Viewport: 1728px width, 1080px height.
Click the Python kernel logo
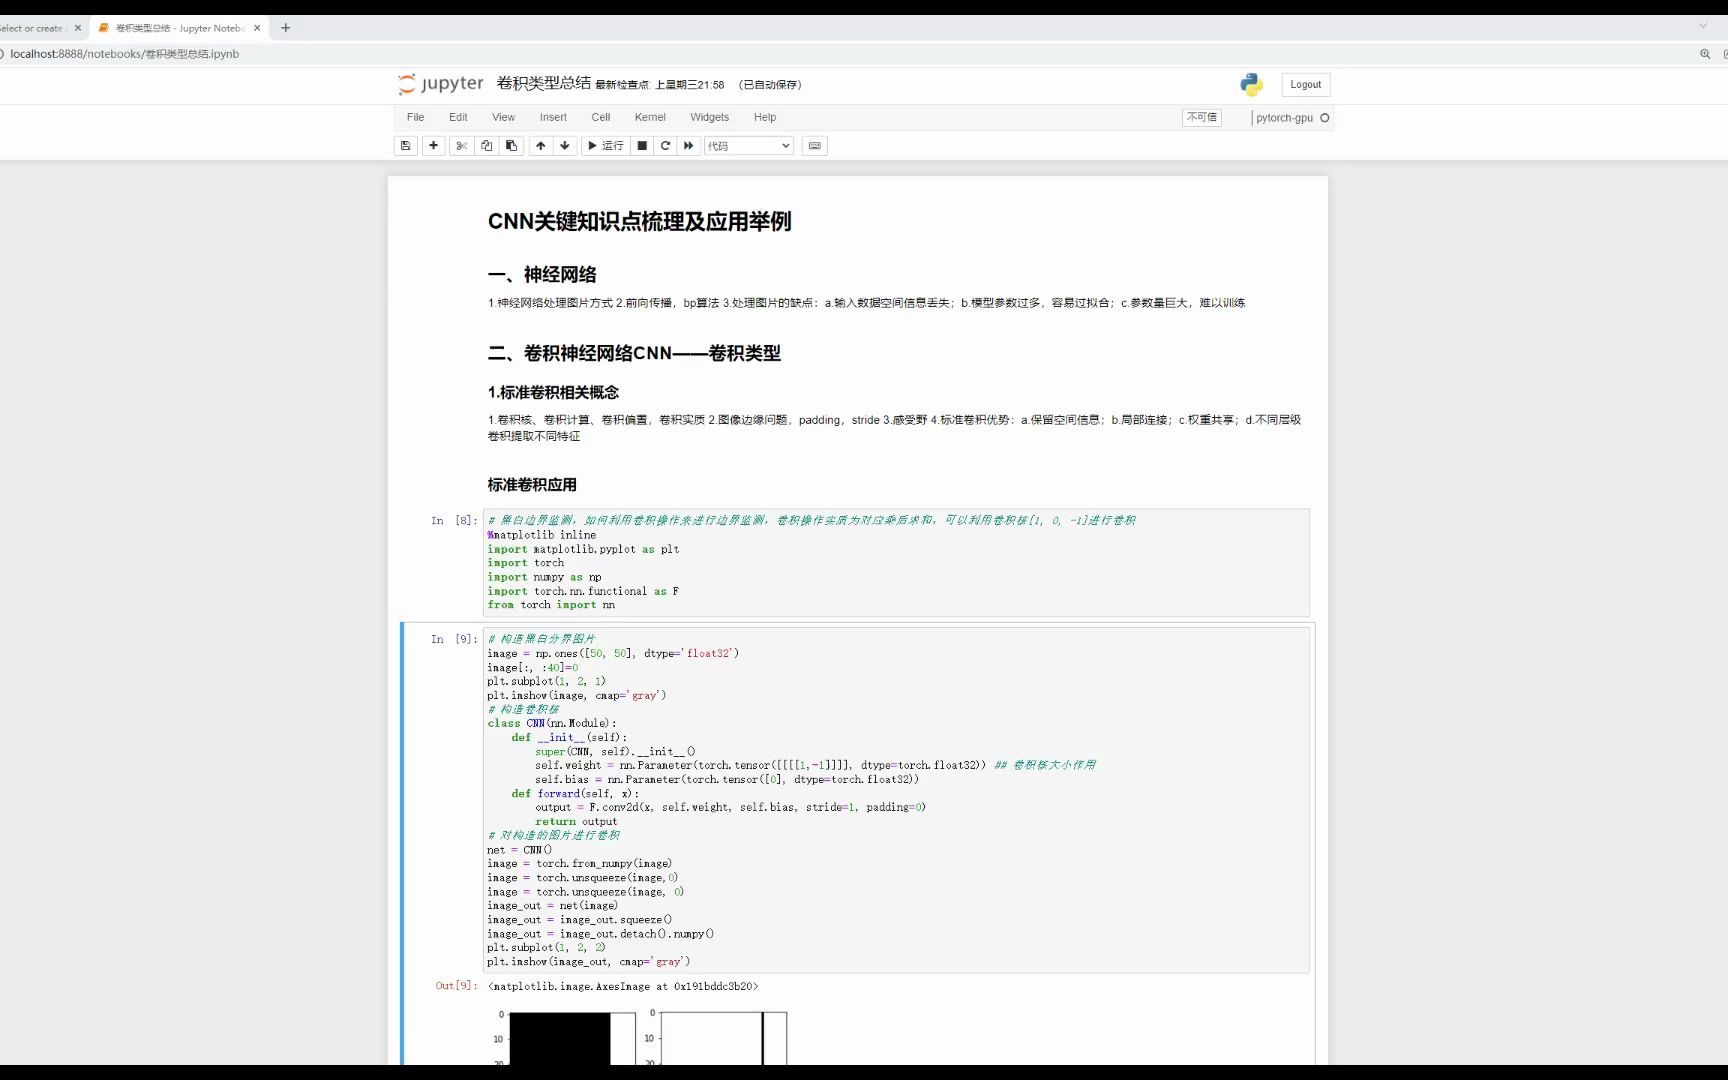coord(1251,85)
